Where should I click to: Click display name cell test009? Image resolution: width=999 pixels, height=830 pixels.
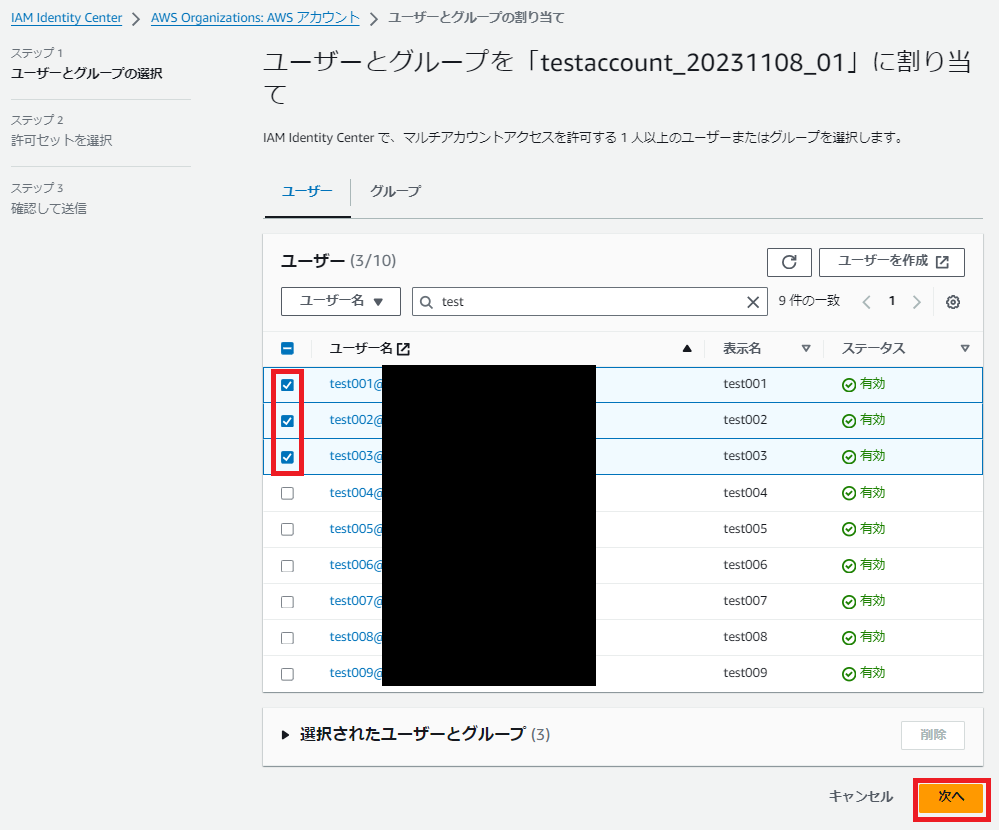pos(745,673)
